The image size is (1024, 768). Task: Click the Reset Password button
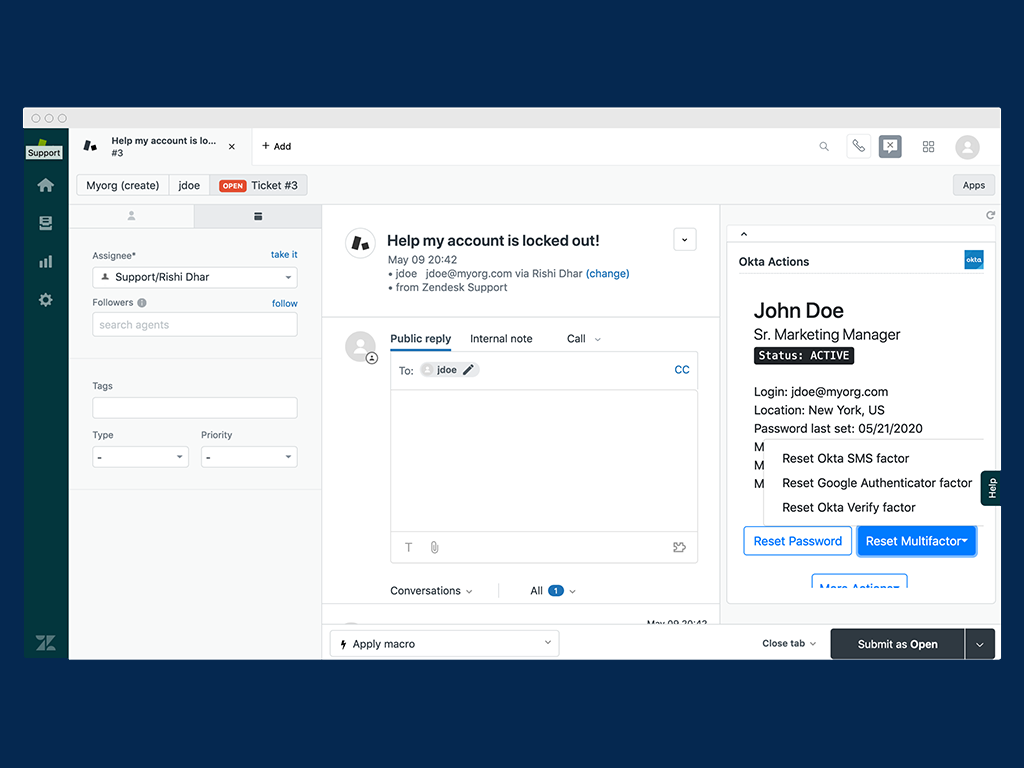pos(797,541)
